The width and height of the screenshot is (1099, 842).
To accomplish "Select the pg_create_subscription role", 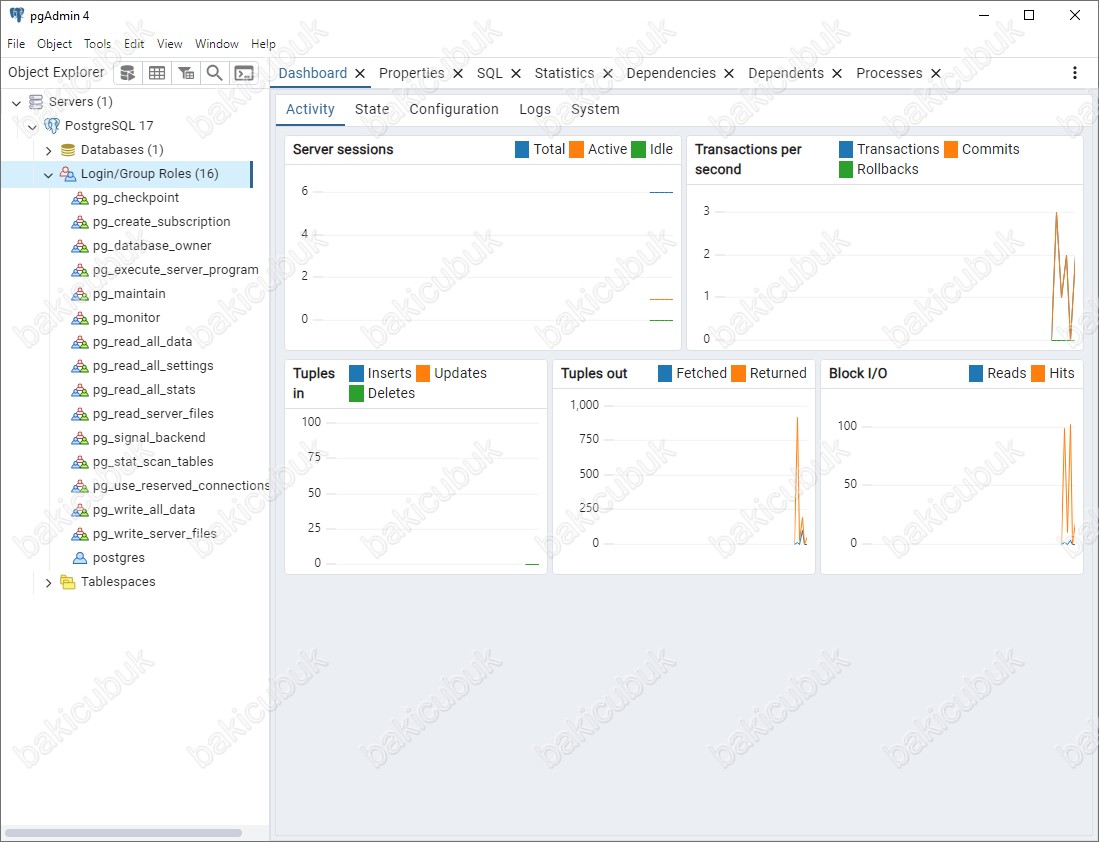I will click(x=161, y=222).
